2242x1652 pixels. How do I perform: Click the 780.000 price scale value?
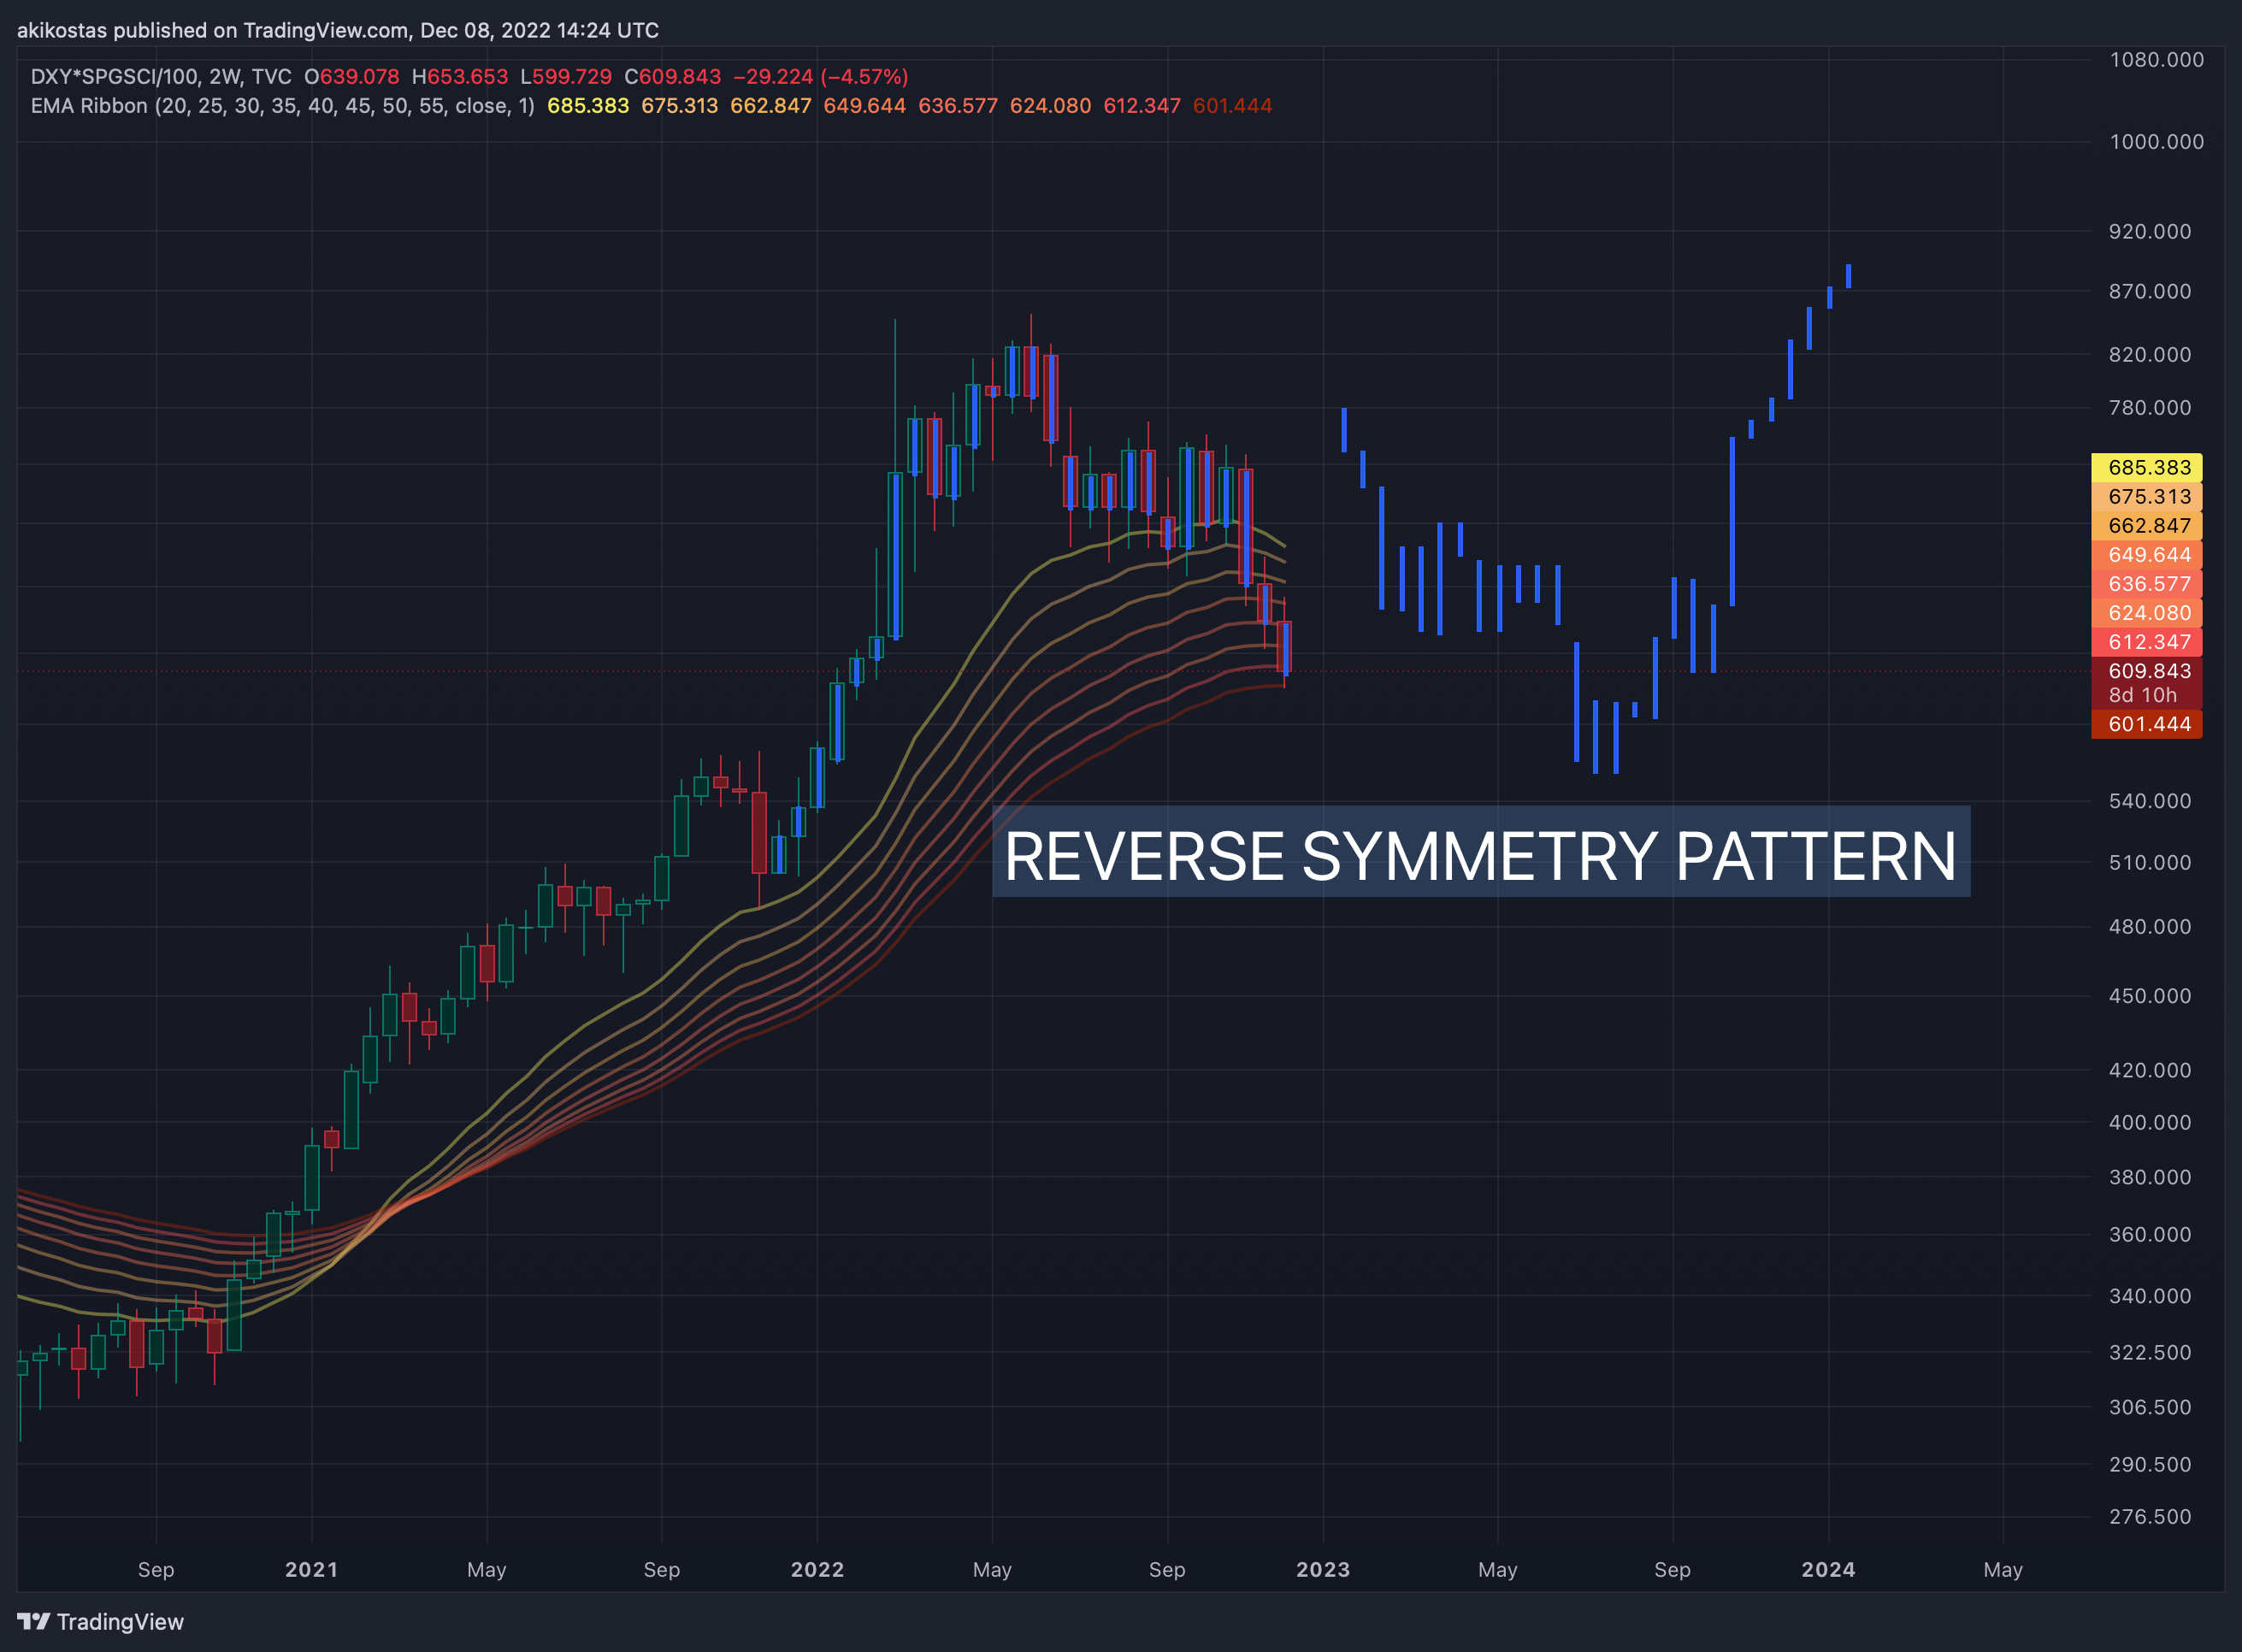[2149, 408]
